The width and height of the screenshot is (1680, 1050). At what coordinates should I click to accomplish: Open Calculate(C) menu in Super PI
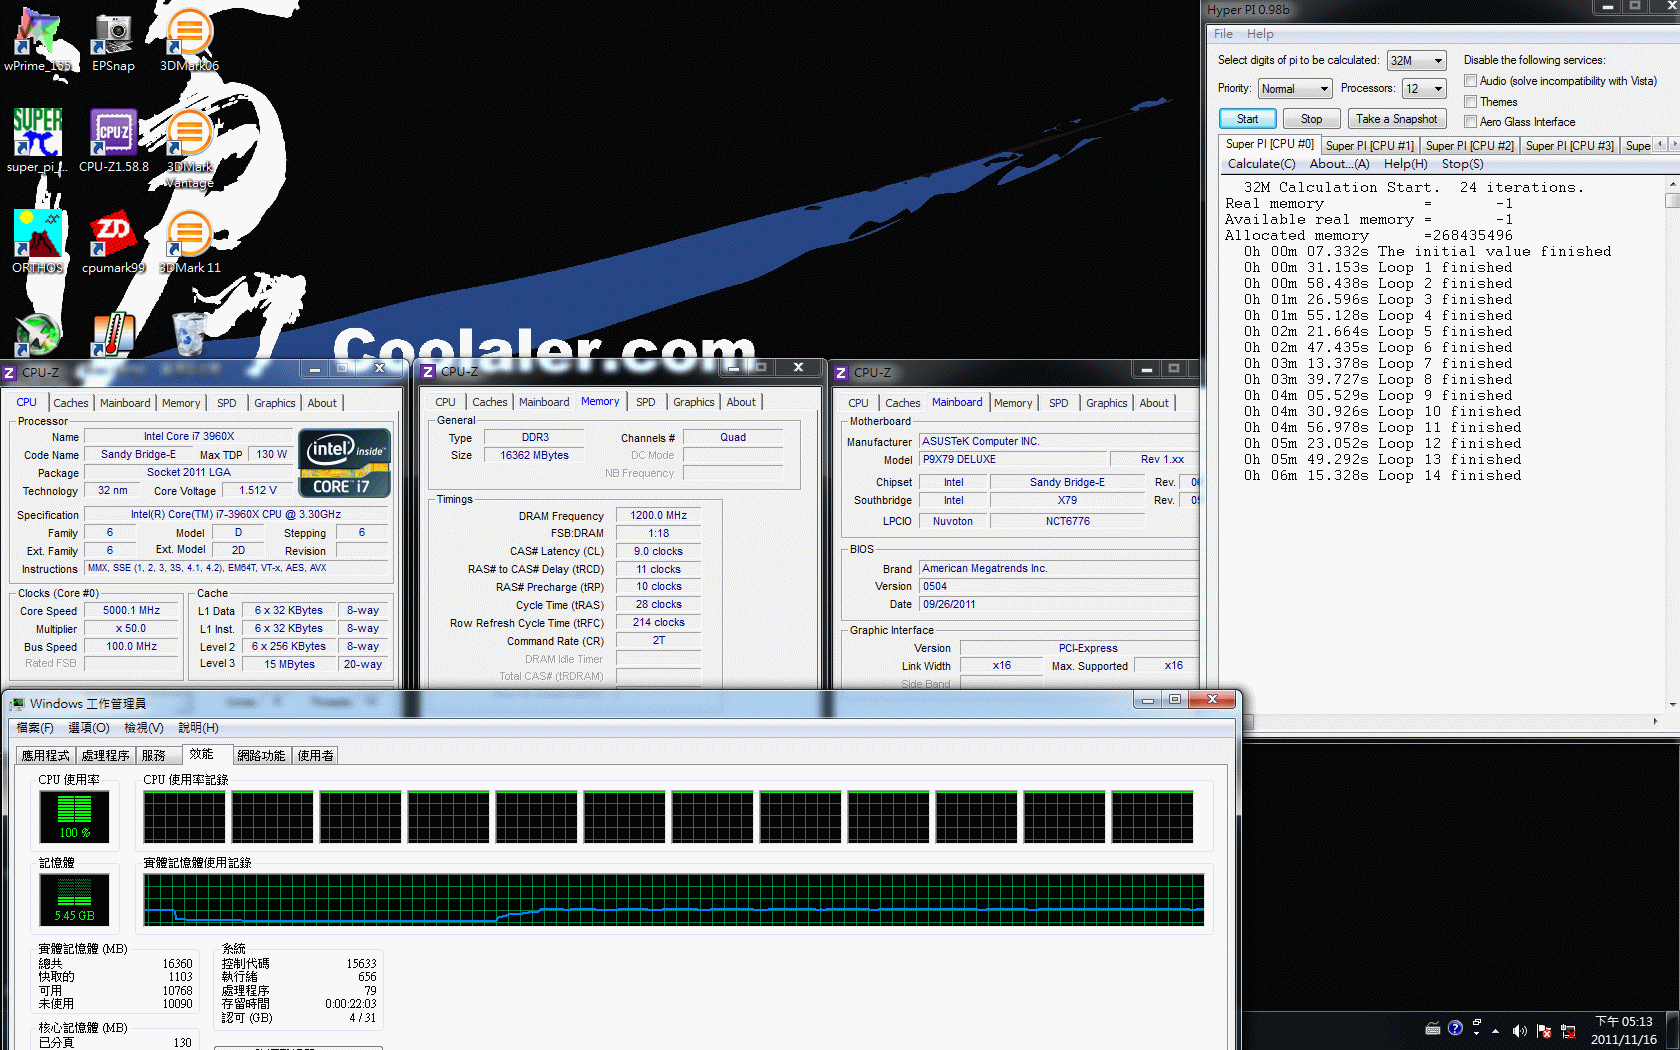(x=1261, y=164)
